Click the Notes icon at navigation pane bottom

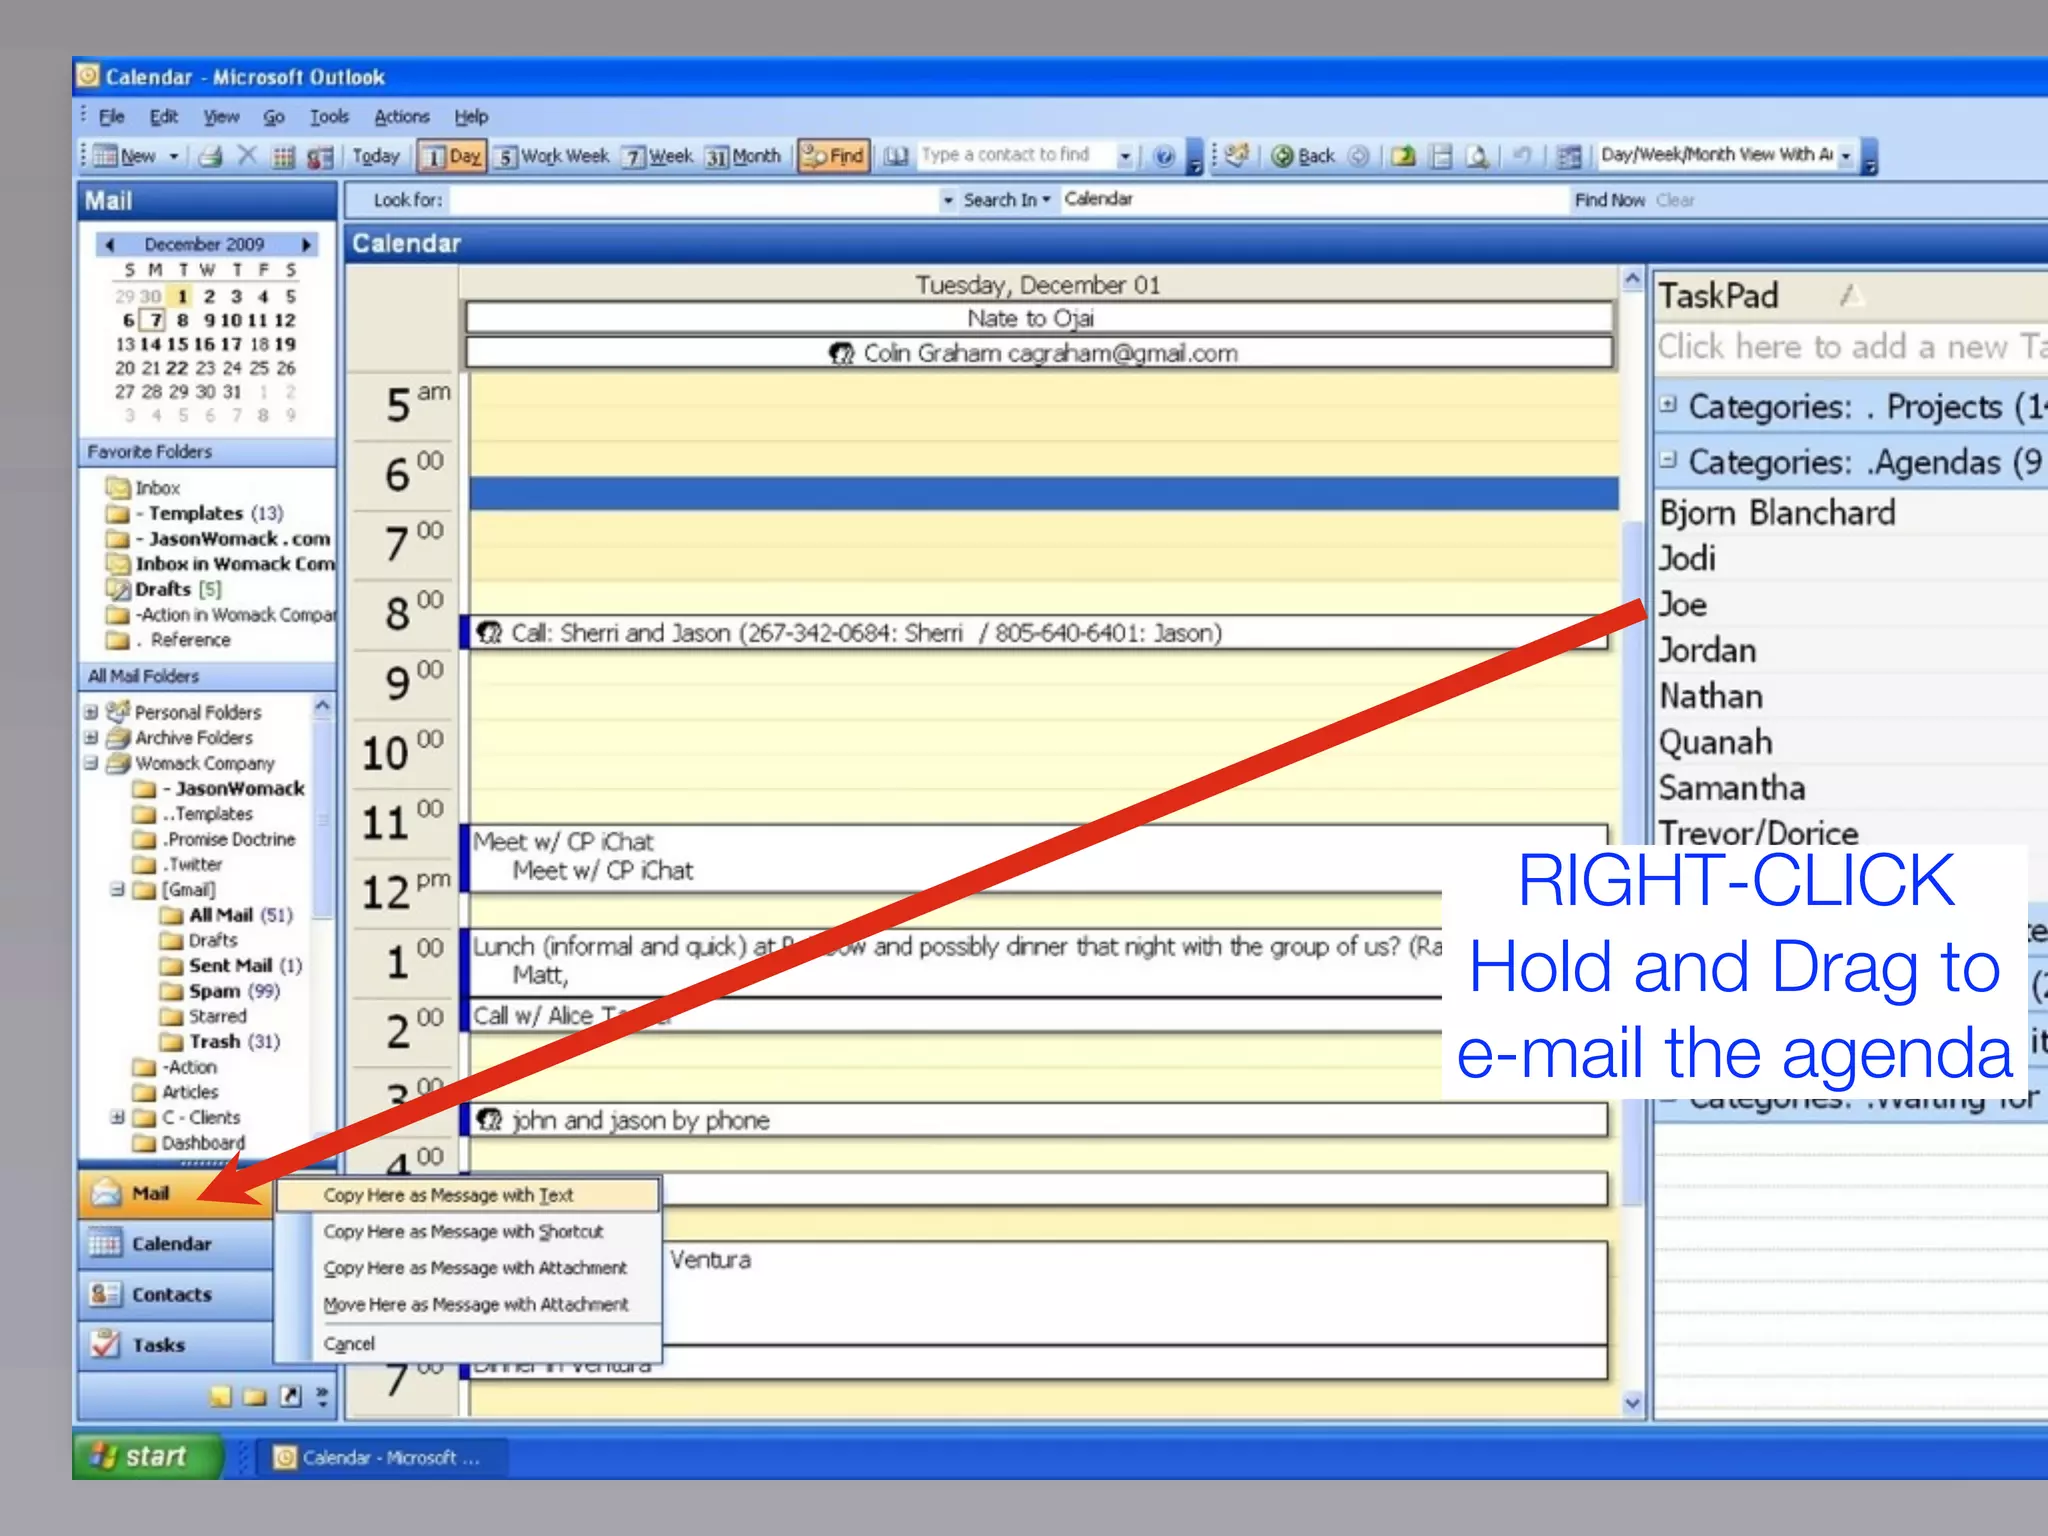220,1396
